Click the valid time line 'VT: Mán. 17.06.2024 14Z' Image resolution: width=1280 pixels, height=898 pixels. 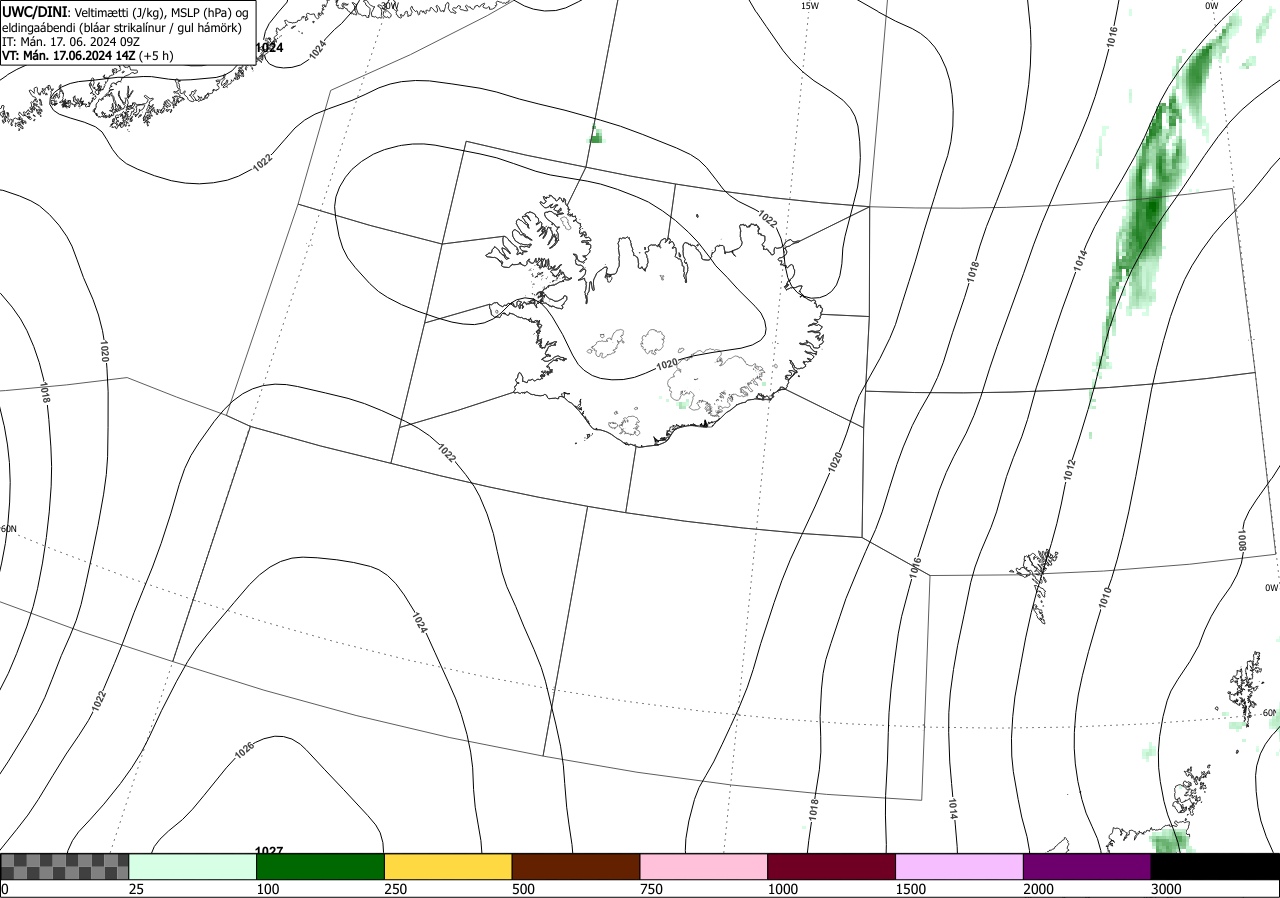coord(69,55)
